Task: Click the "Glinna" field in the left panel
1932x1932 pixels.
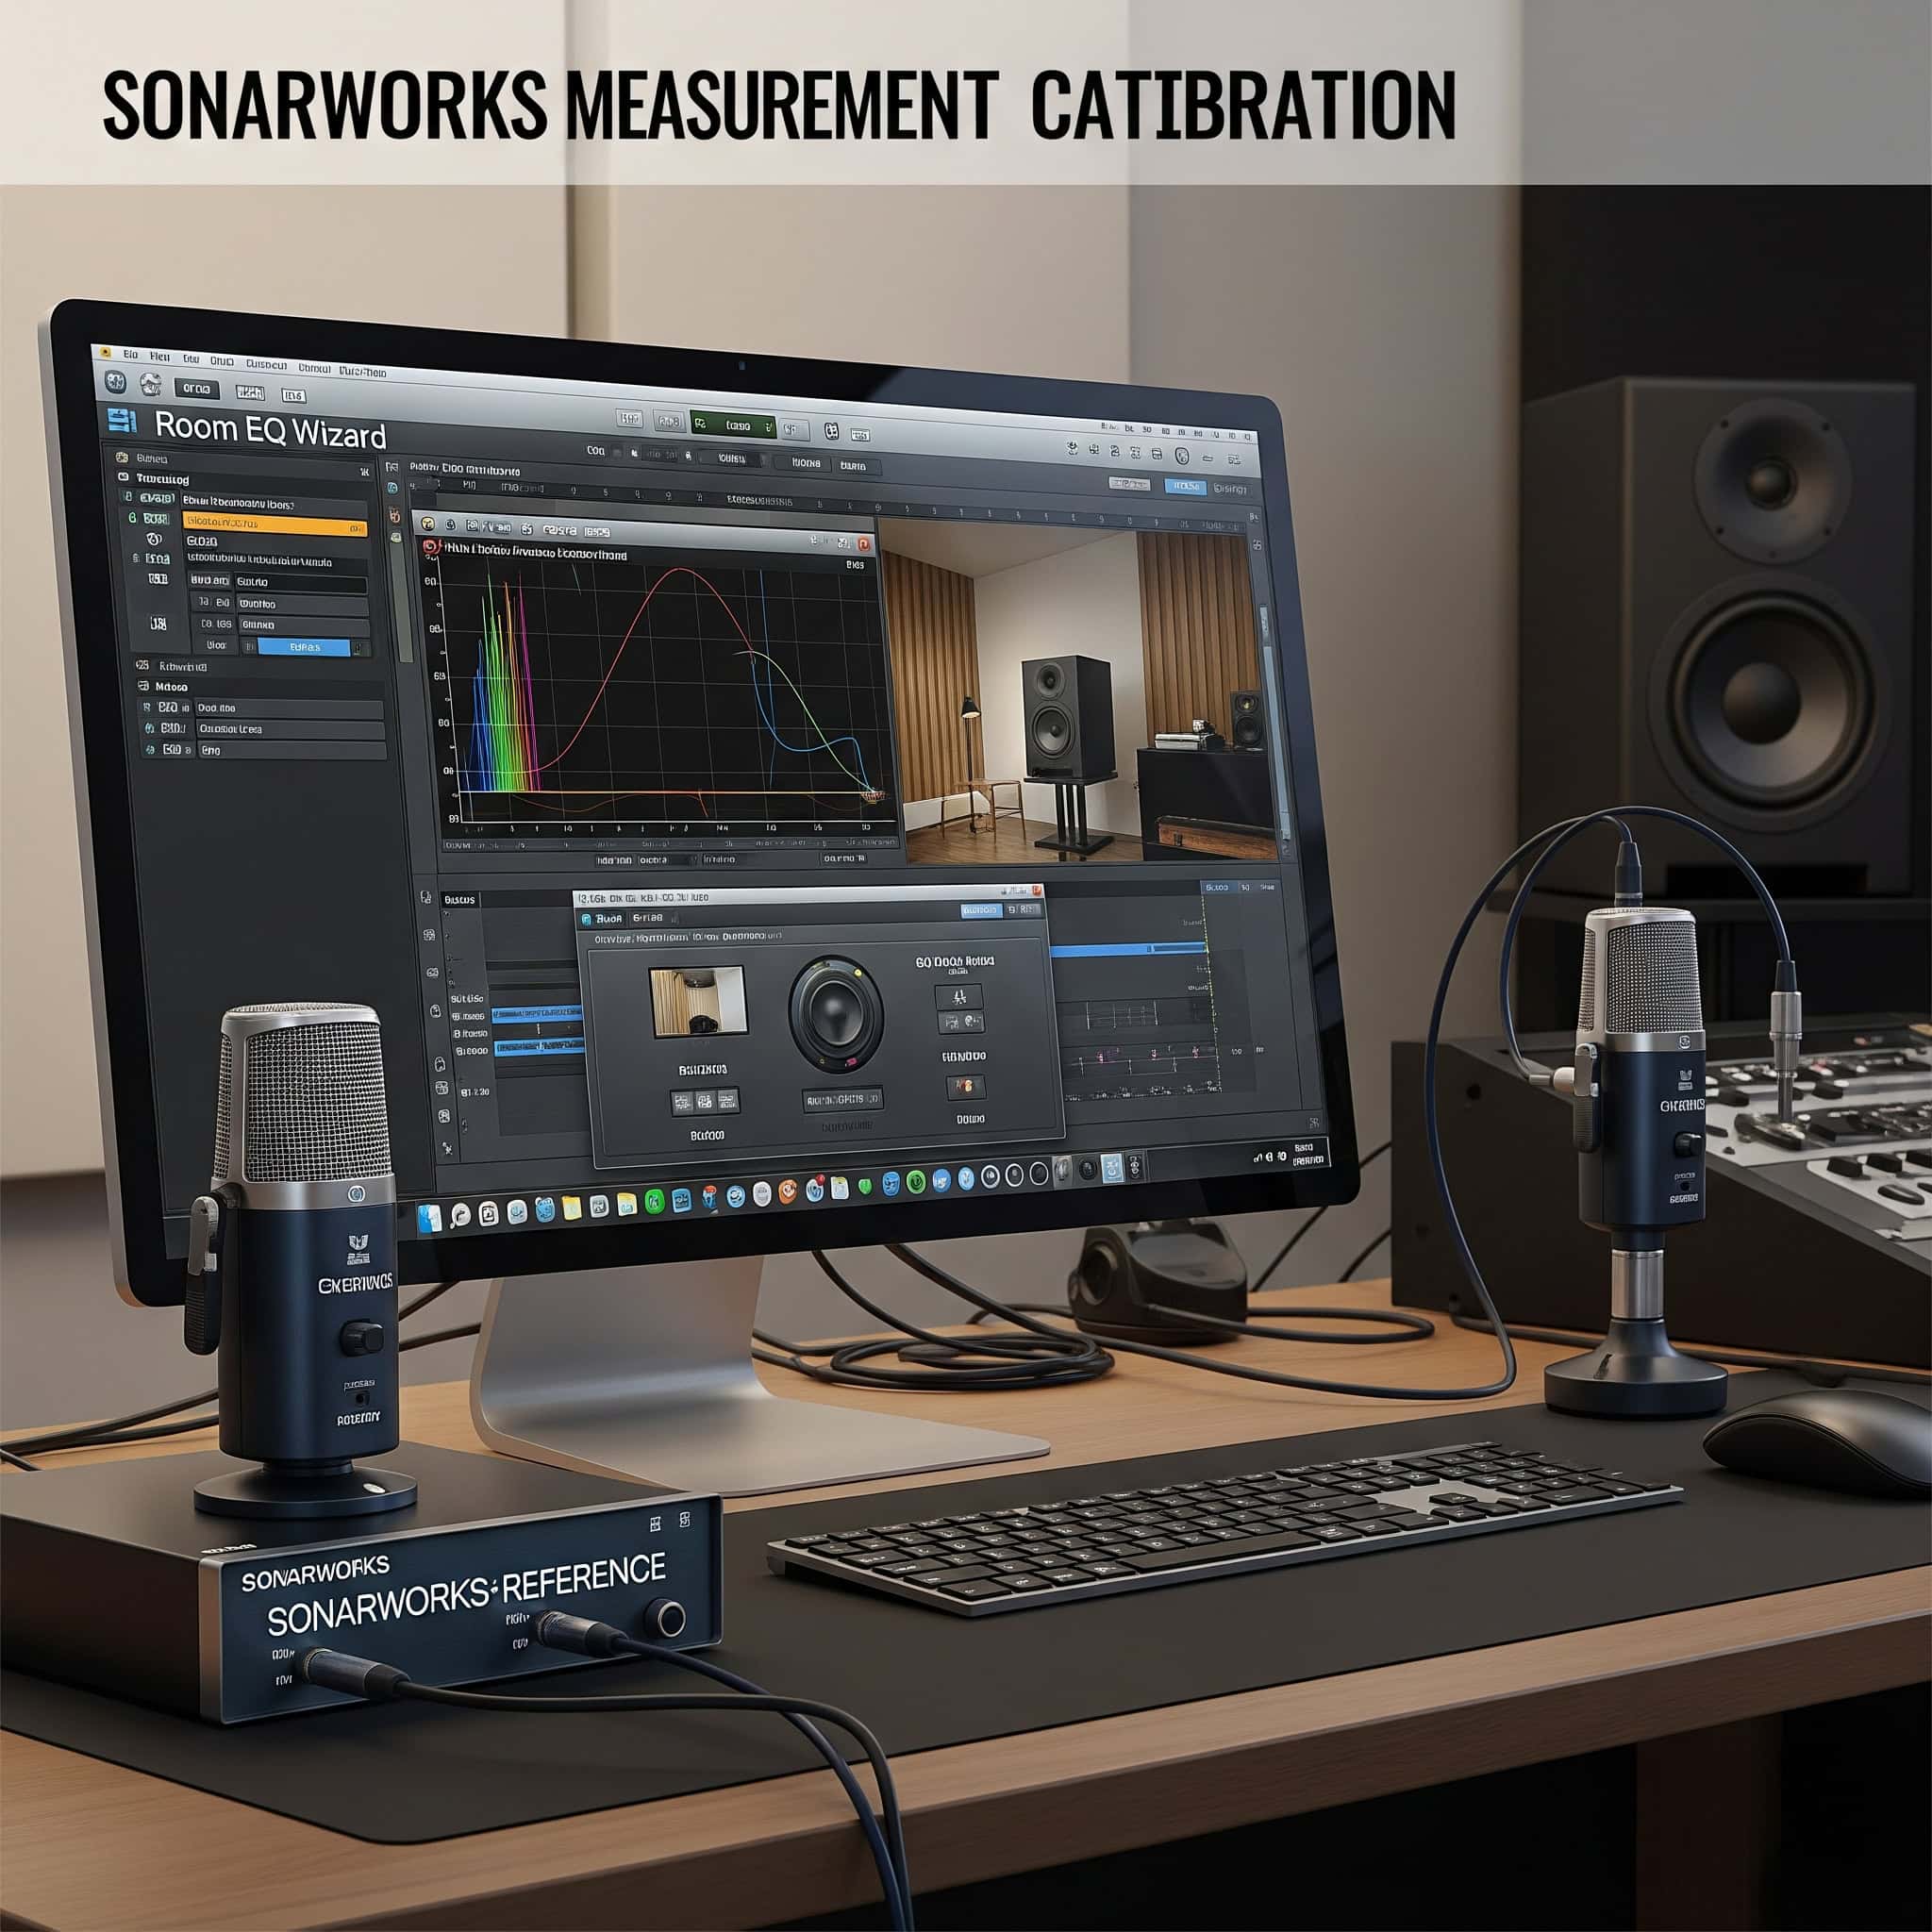Action: pyautogui.click(x=303, y=626)
